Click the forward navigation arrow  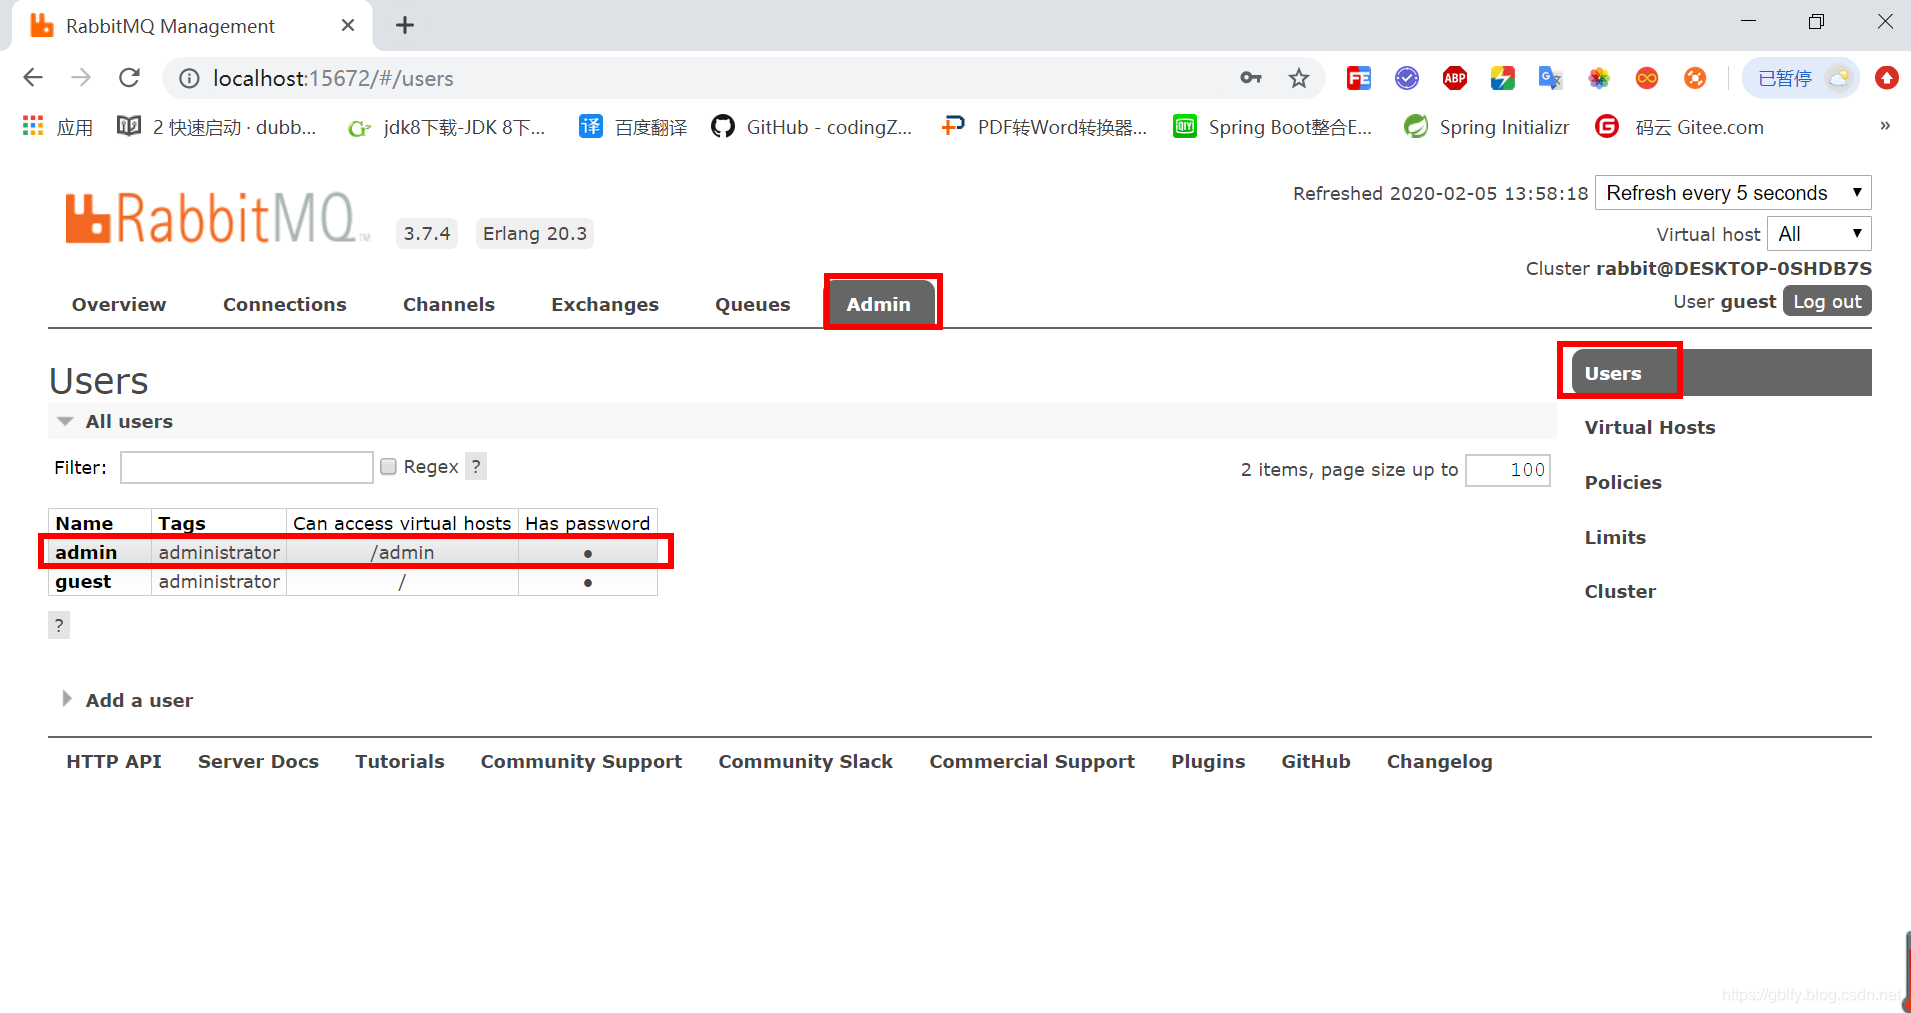tap(81, 78)
